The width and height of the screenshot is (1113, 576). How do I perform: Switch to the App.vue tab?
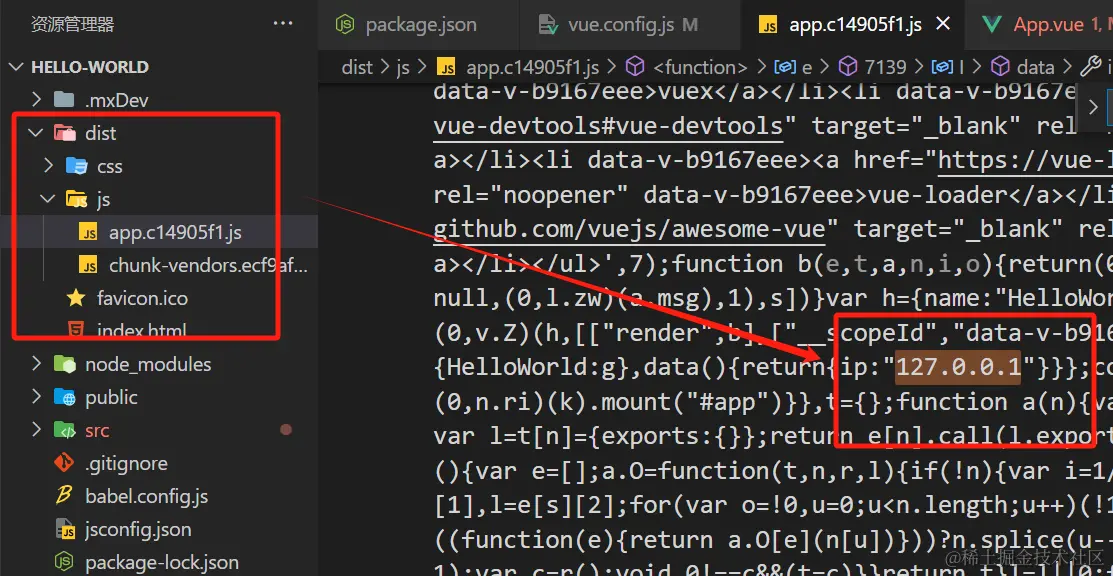[1039, 25]
